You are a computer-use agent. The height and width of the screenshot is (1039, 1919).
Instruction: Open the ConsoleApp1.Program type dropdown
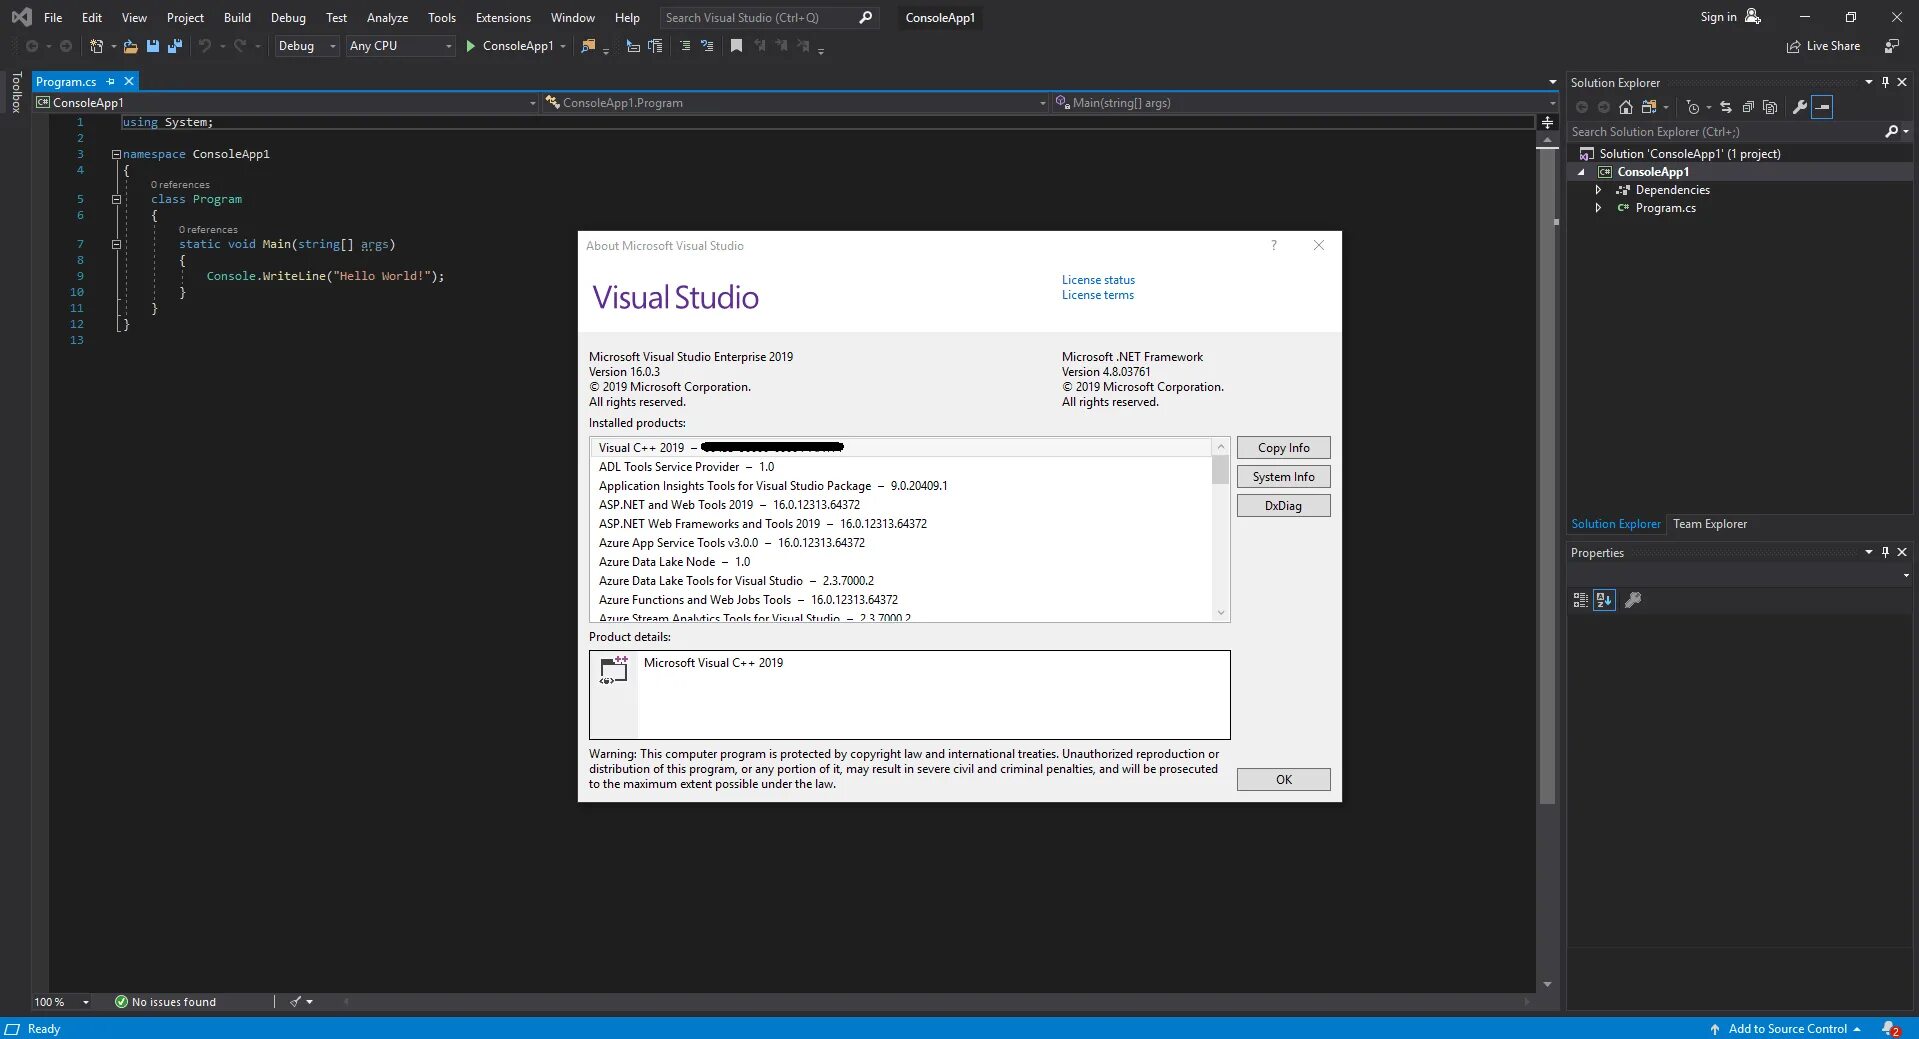796,102
